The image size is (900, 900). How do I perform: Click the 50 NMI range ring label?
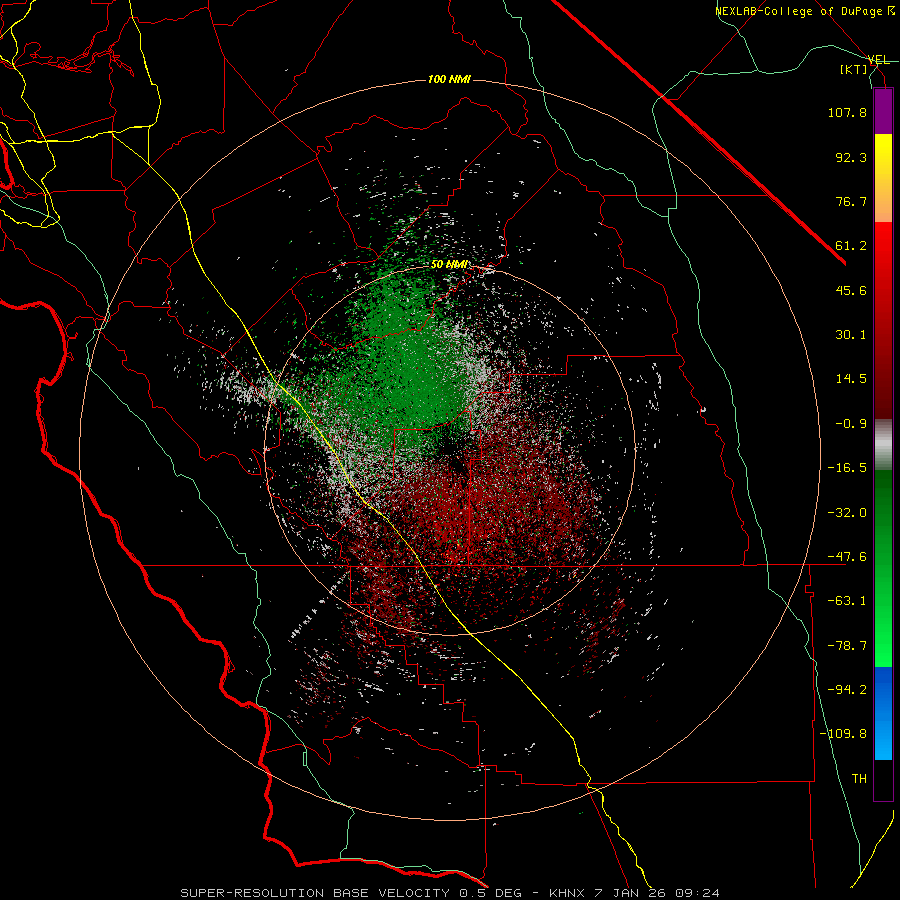point(449,265)
